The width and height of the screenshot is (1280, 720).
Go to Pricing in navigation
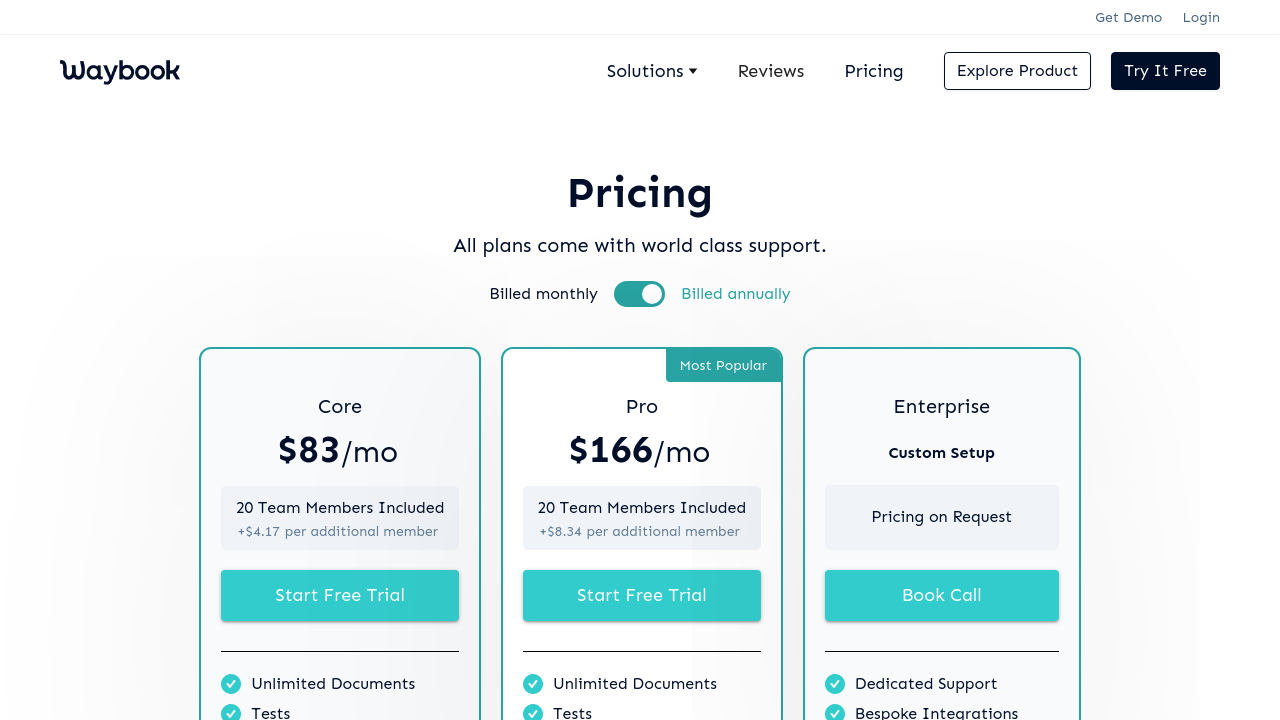(x=873, y=71)
